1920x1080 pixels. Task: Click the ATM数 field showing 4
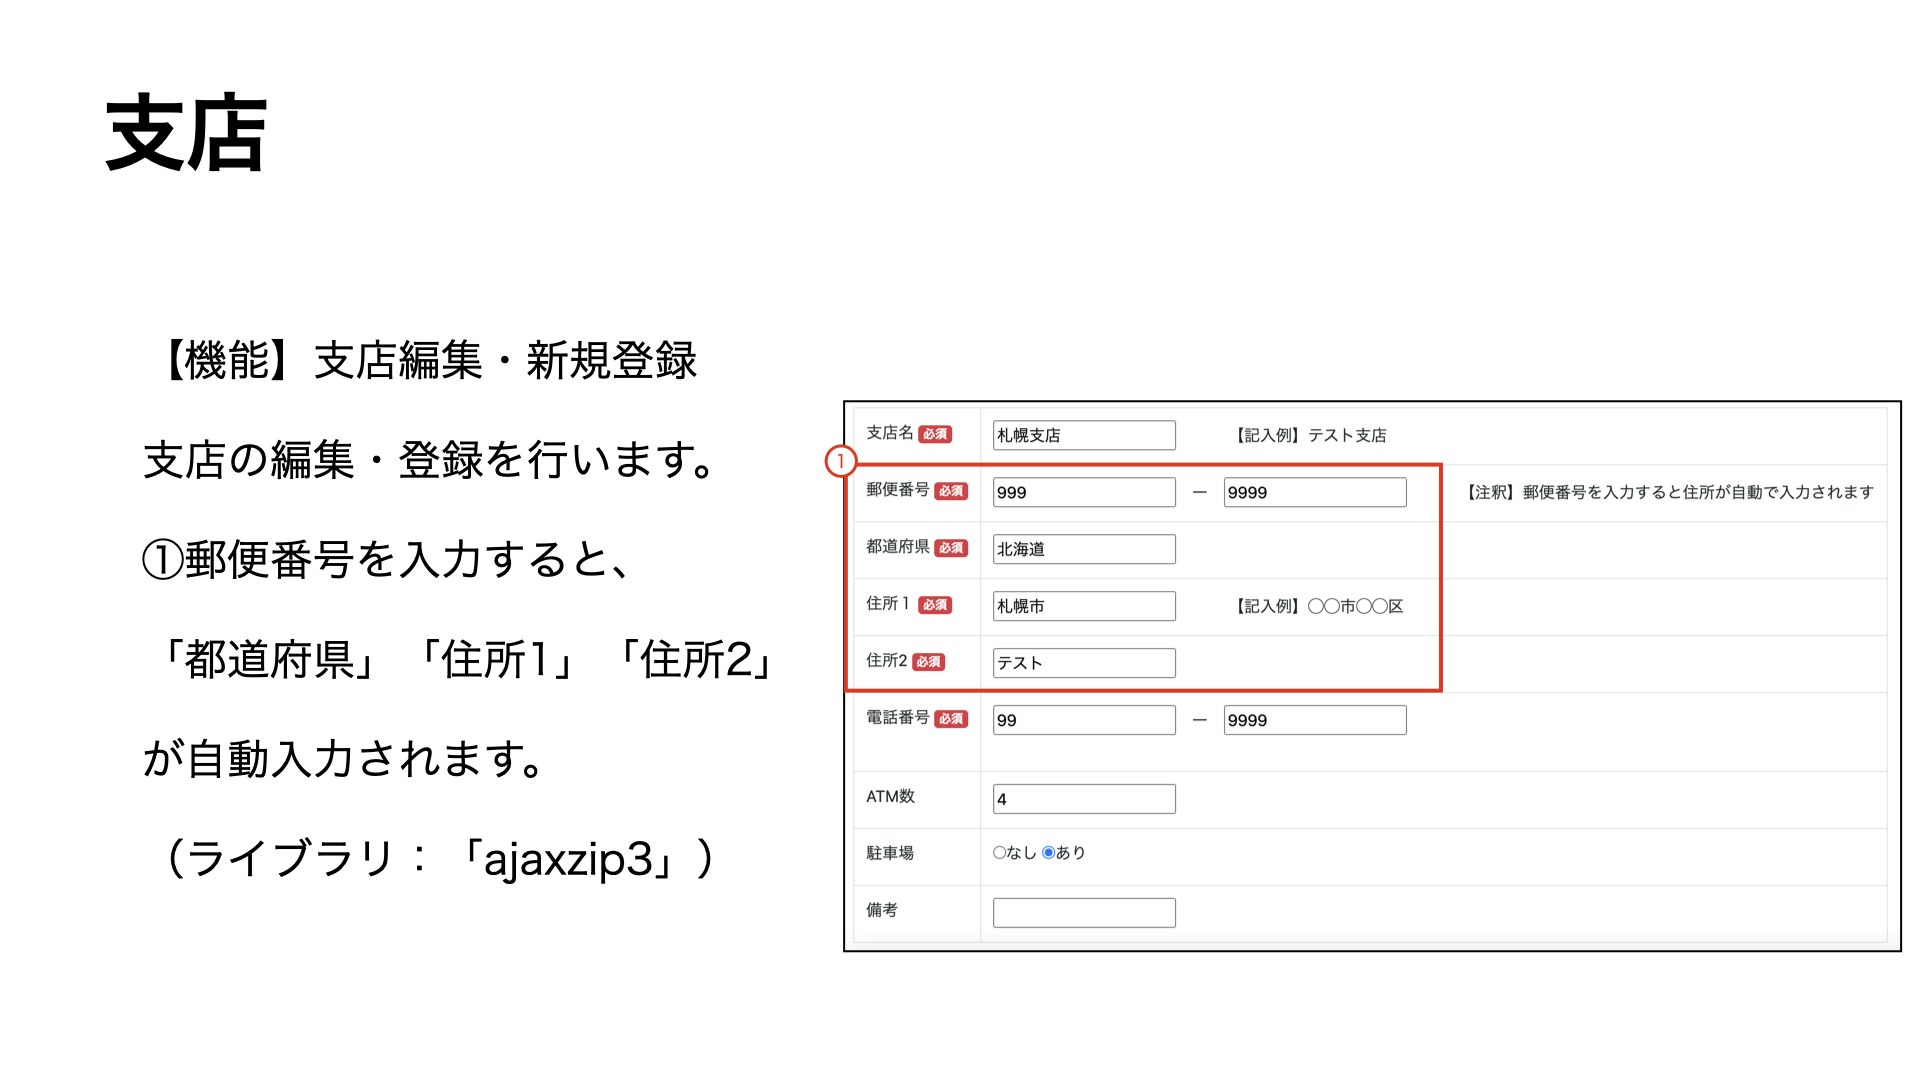point(1082,797)
